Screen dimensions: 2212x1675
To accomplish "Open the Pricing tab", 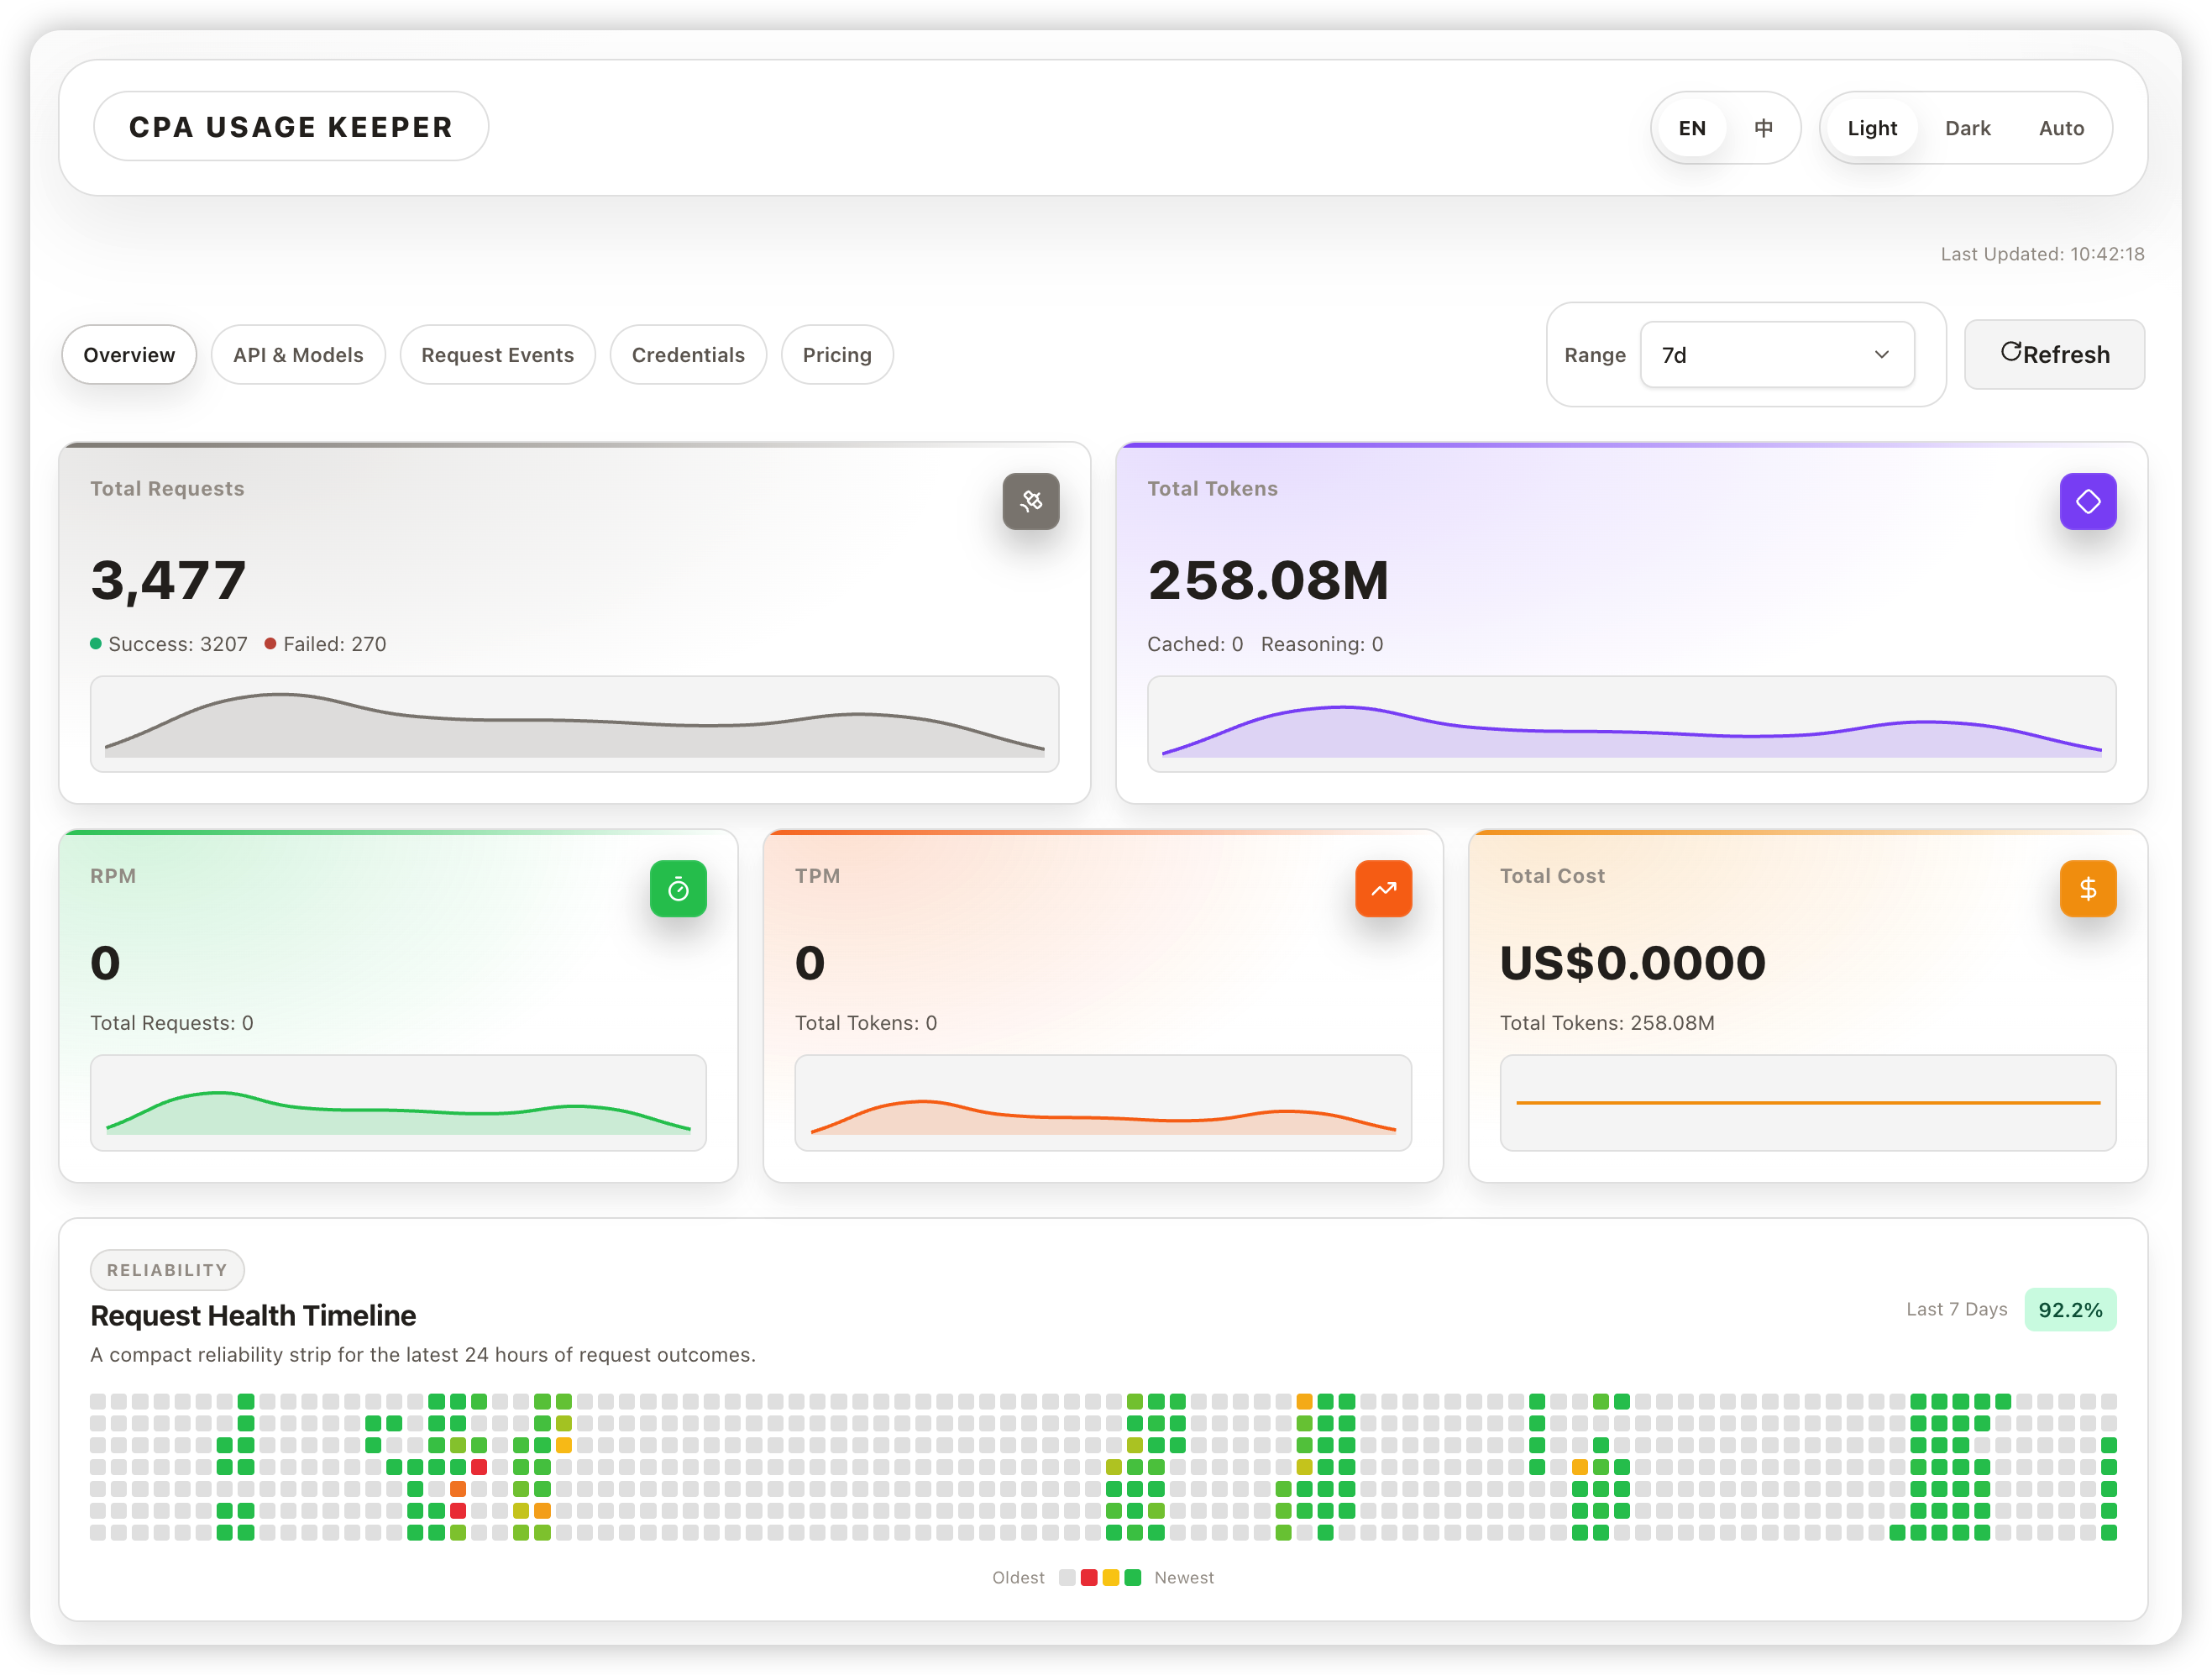I will 837,355.
